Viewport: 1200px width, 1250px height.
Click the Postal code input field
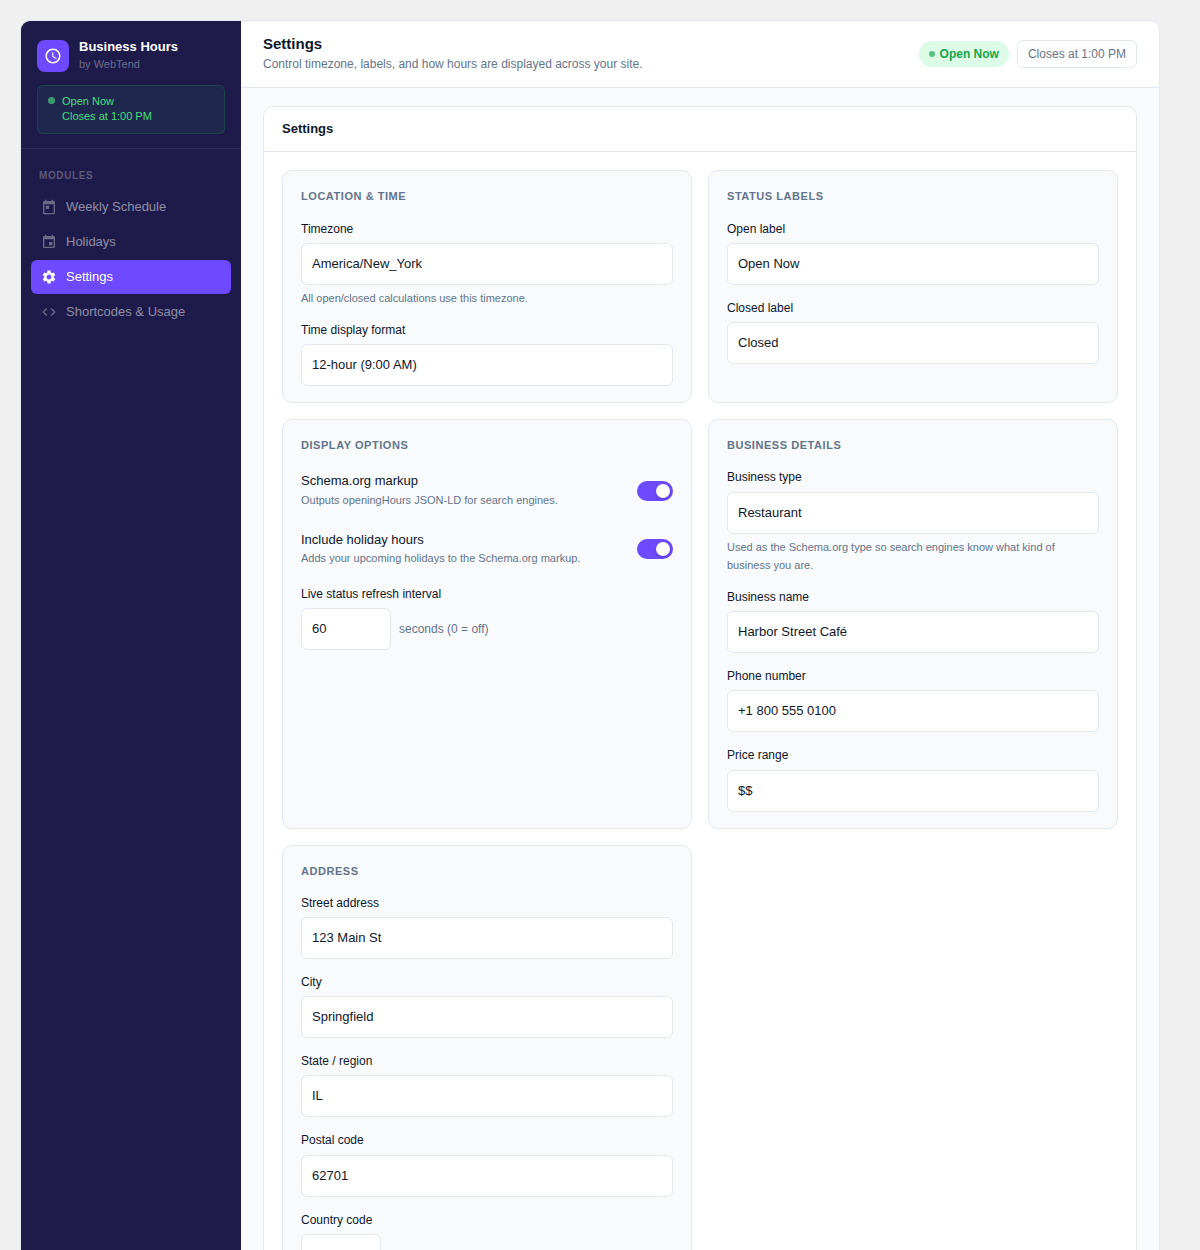487,1176
